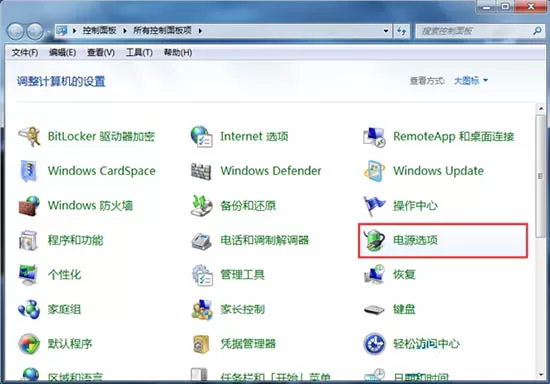Open the Internet 选项 link
Image resolution: width=550 pixels, height=384 pixels.
tap(254, 136)
